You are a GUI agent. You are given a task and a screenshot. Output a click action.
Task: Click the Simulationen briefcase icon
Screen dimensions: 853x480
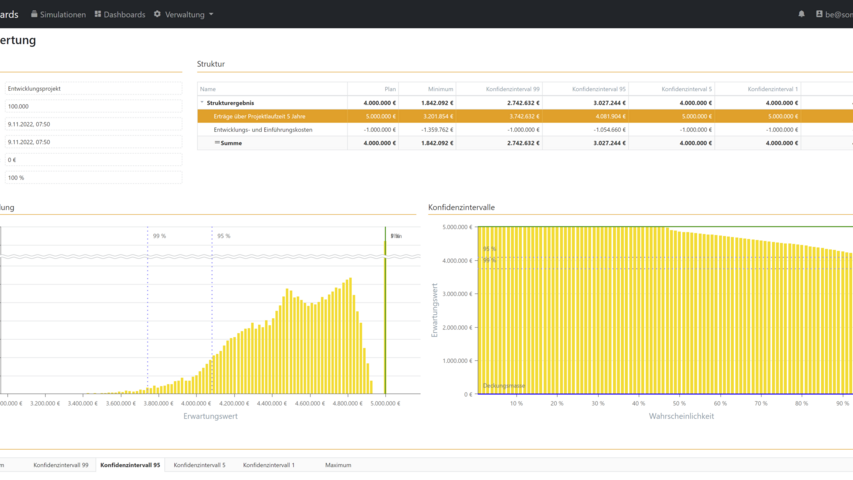[34, 14]
